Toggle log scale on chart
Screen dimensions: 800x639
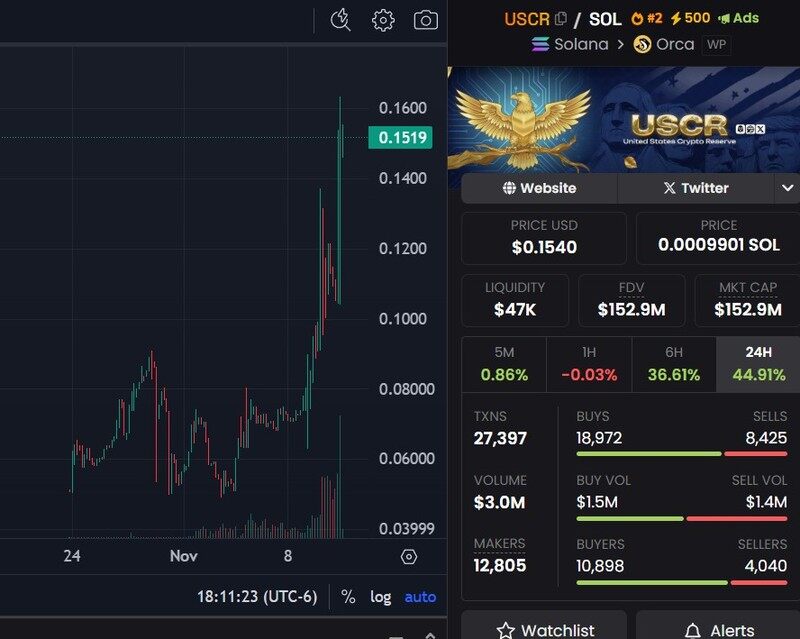(x=381, y=597)
